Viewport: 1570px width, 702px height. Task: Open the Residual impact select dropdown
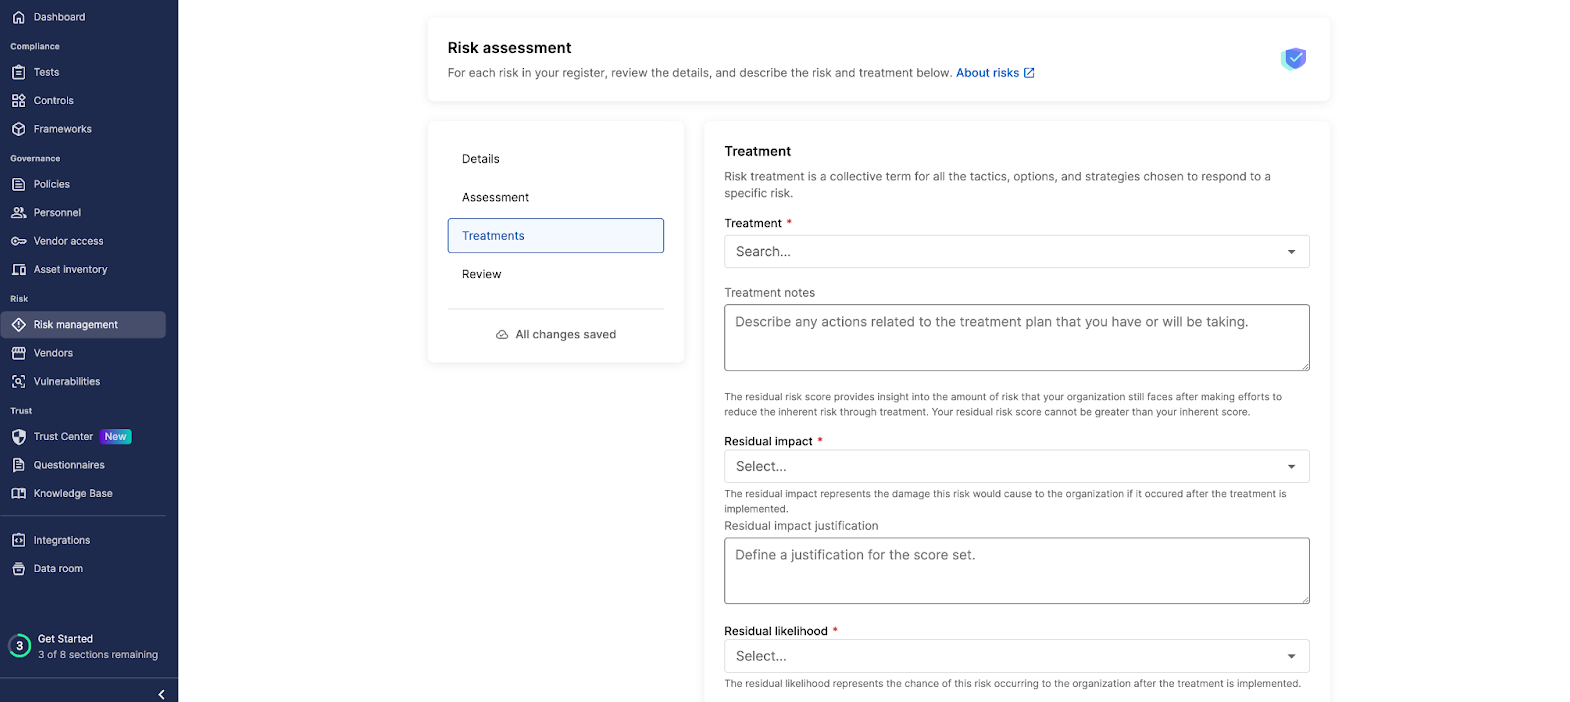1016,466
